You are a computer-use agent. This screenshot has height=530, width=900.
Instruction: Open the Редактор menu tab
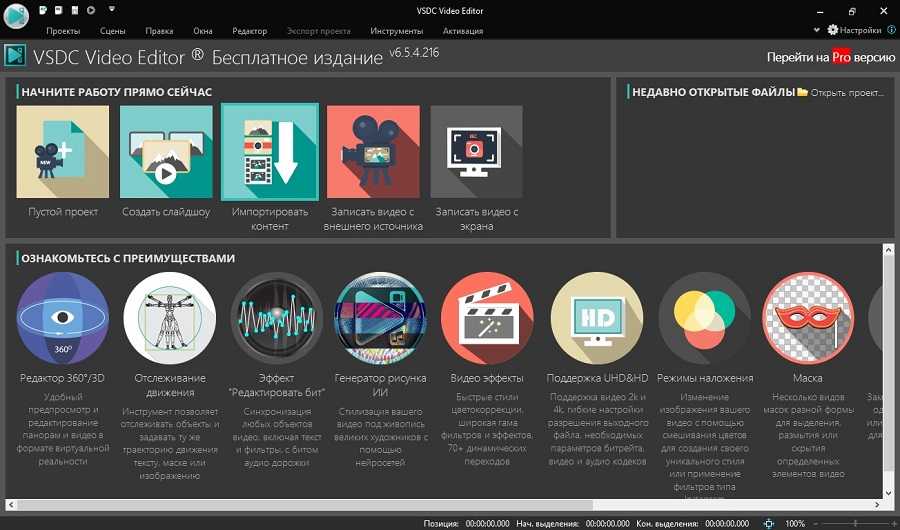(x=249, y=31)
